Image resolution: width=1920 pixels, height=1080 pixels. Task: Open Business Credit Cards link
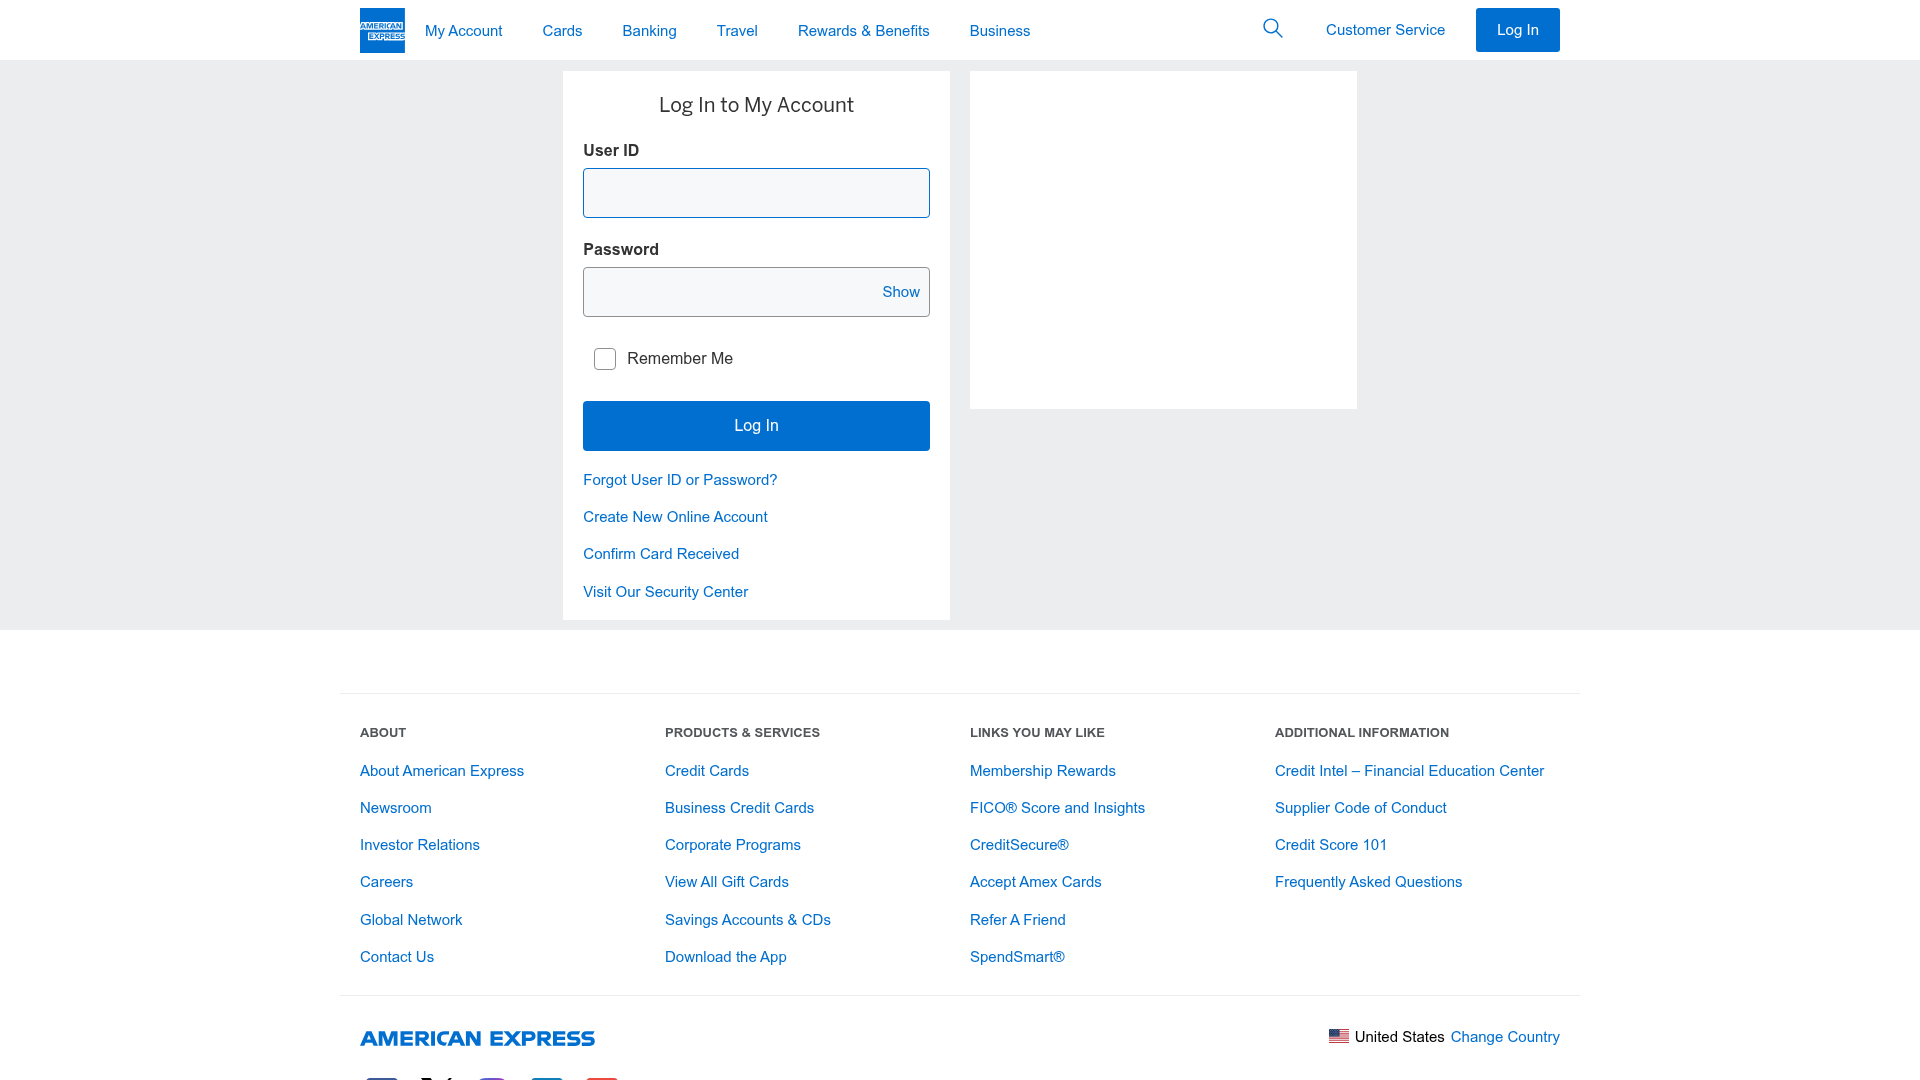tap(739, 808)
